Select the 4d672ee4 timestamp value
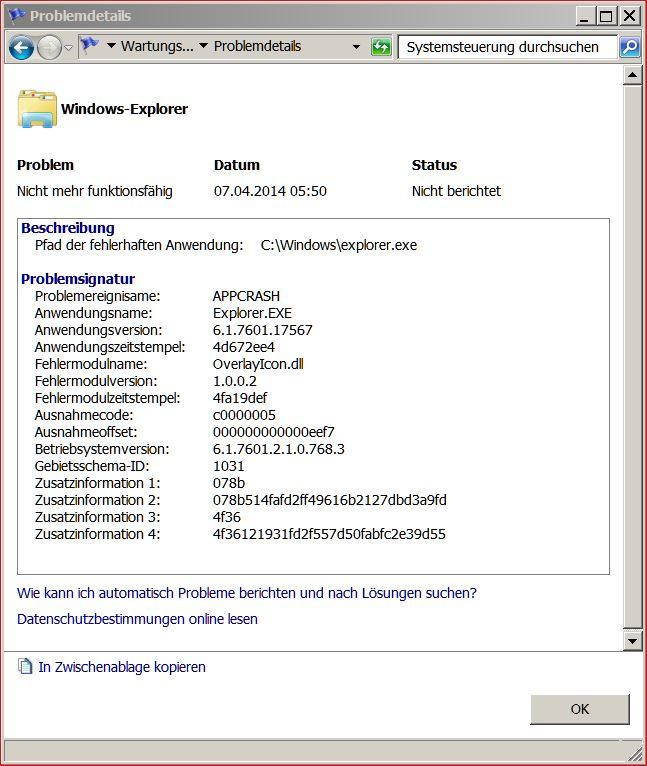 244,347
